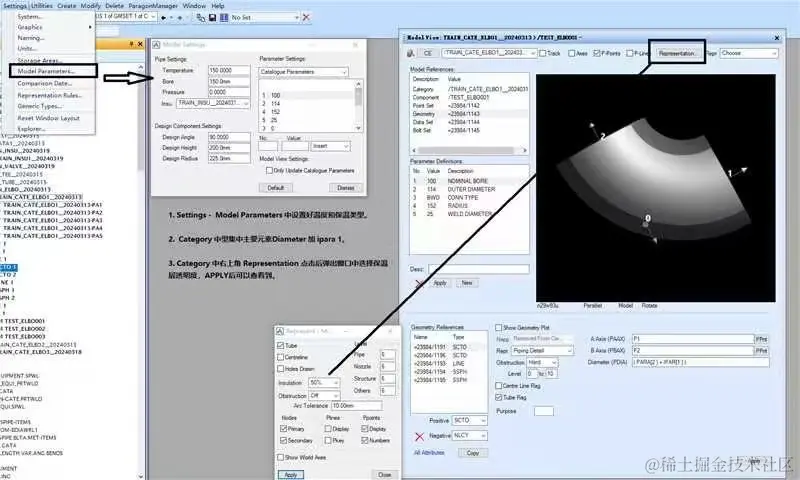Click the Copy button under Geometry References

pyautogui.click(x=473, y=453)
